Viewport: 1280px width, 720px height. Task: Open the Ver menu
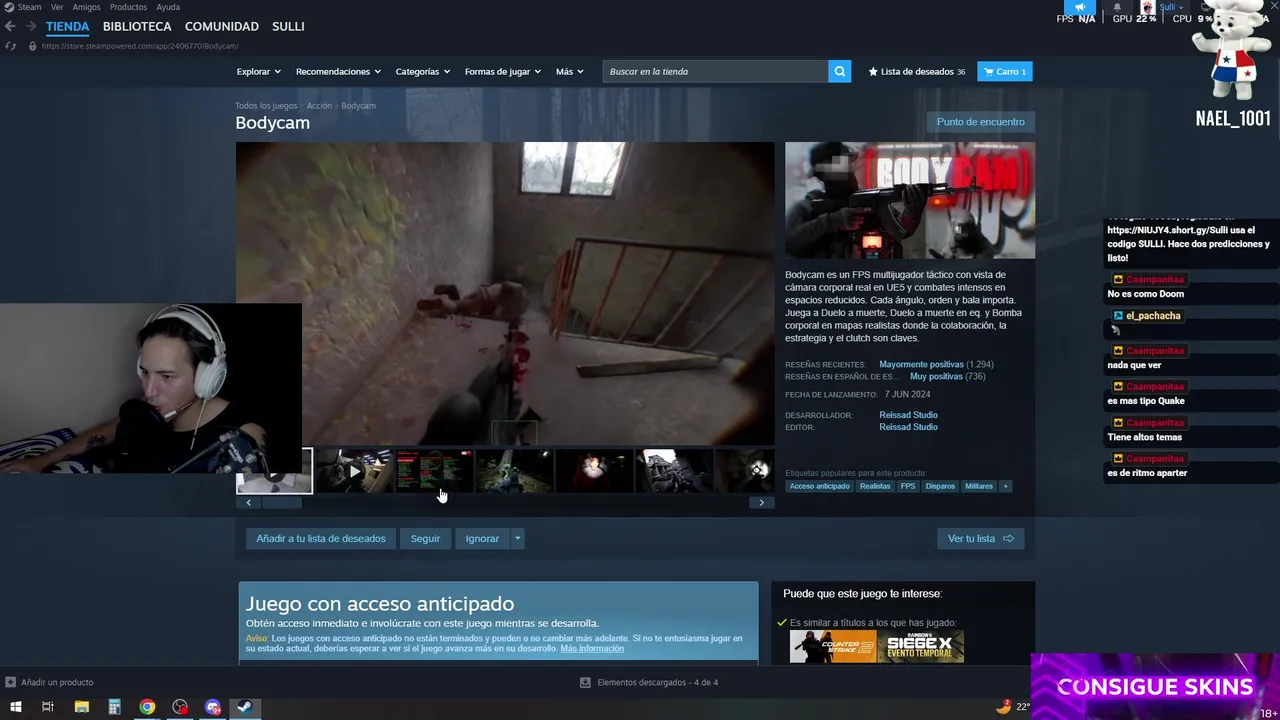coord(57,7)
